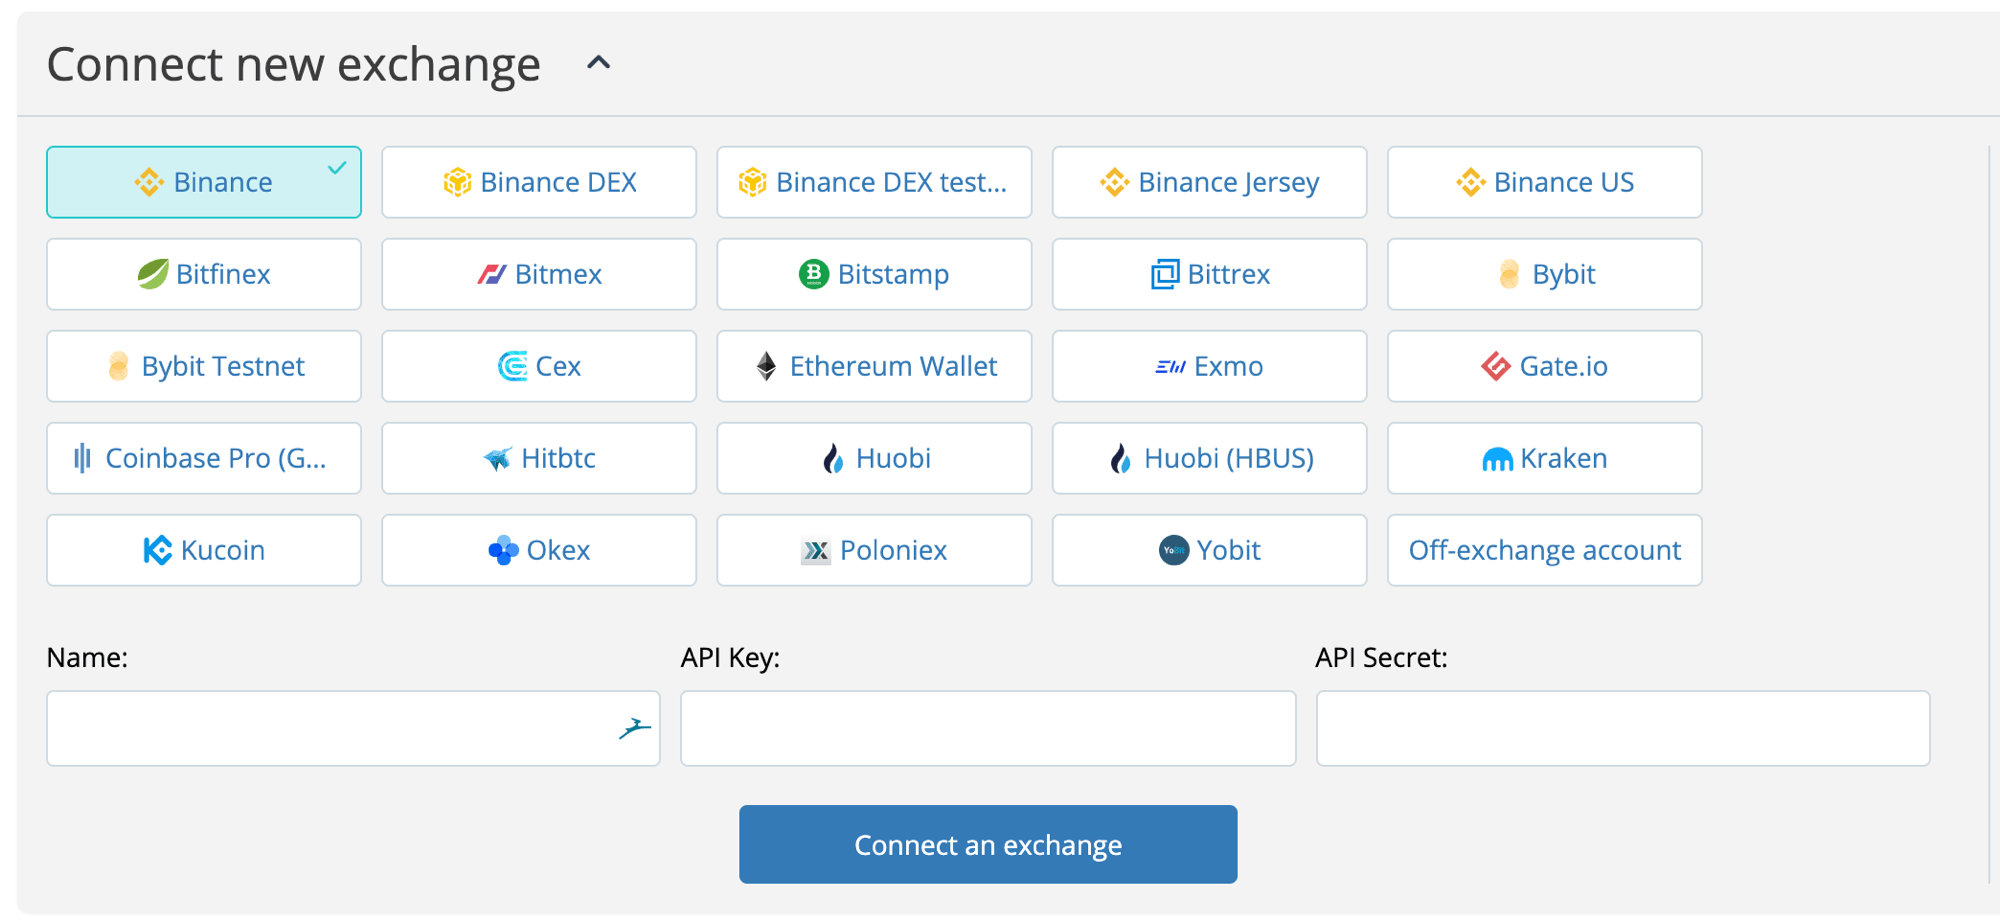Click the Binance DEX cube logo
Image resolution: width=2000 pixels, height=922 pixels.
[x=457, y=182]
